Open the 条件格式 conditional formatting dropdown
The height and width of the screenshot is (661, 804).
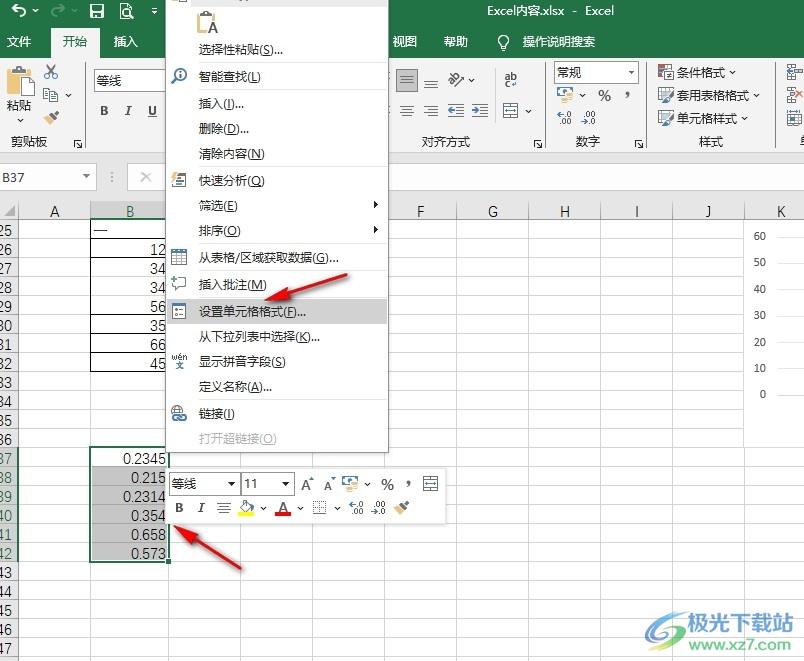697,72
